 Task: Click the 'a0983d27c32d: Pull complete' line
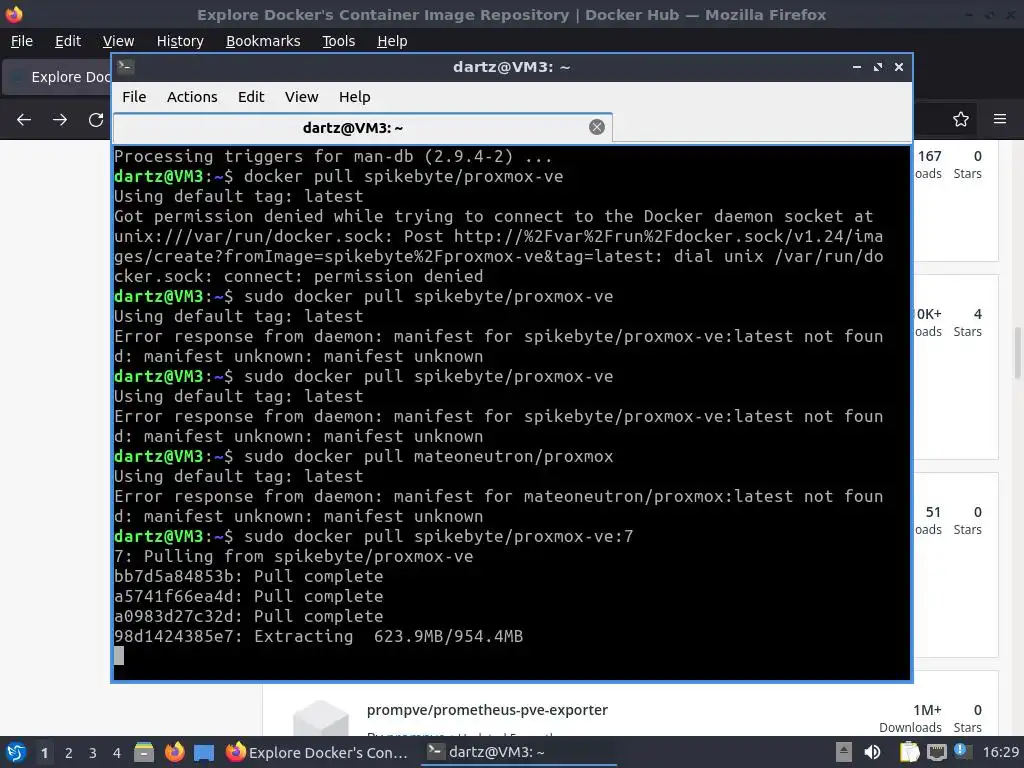coord(248,616)
